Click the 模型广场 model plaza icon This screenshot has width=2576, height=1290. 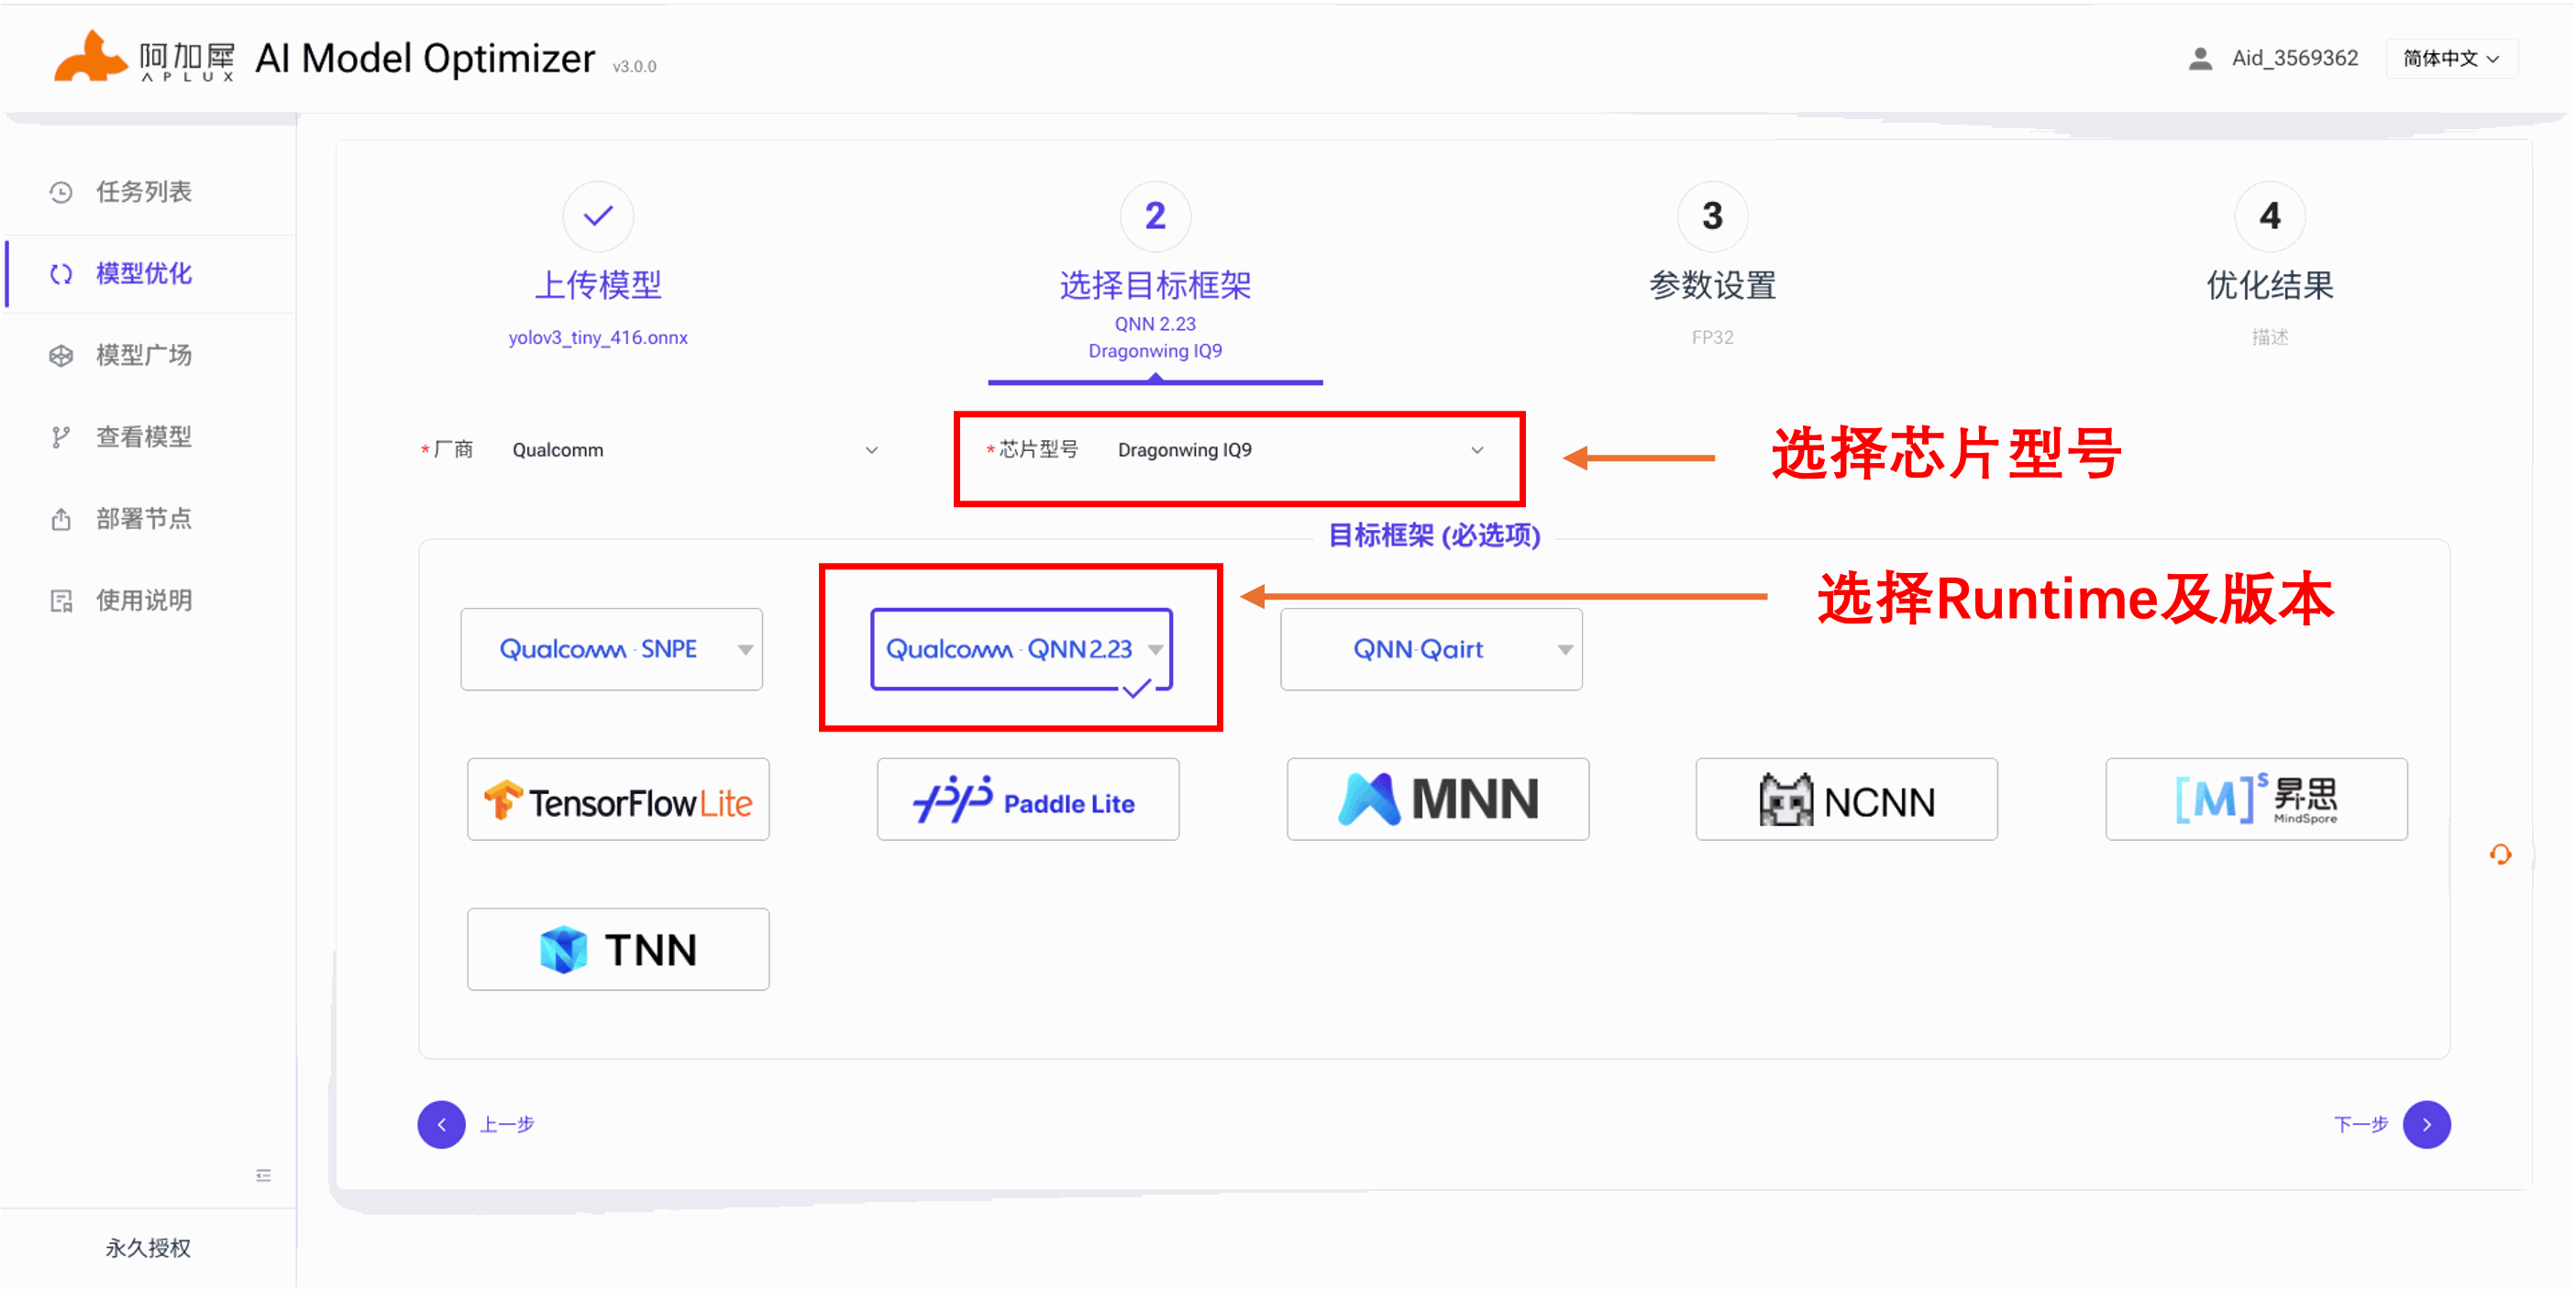[61, 356]
